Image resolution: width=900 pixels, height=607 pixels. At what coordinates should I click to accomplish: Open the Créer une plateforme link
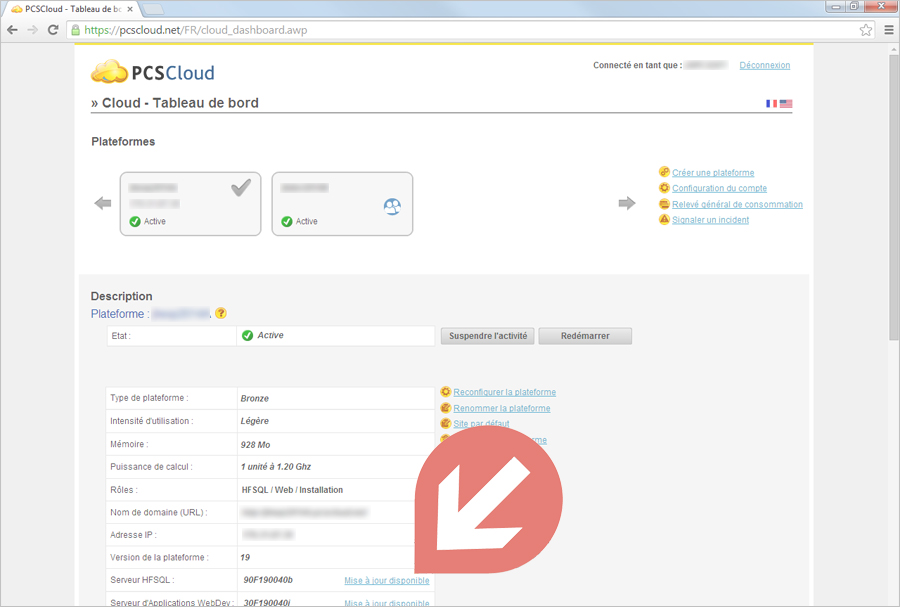(x=713, y=173)
